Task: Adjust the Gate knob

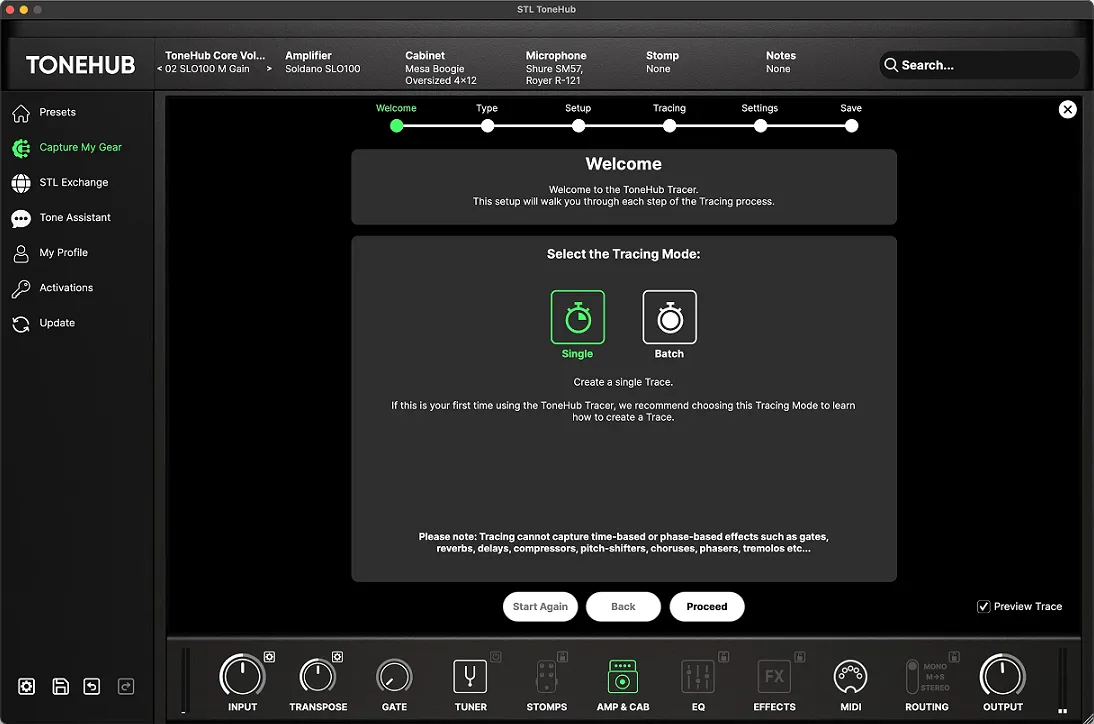Action: click(x=394, y=677)
